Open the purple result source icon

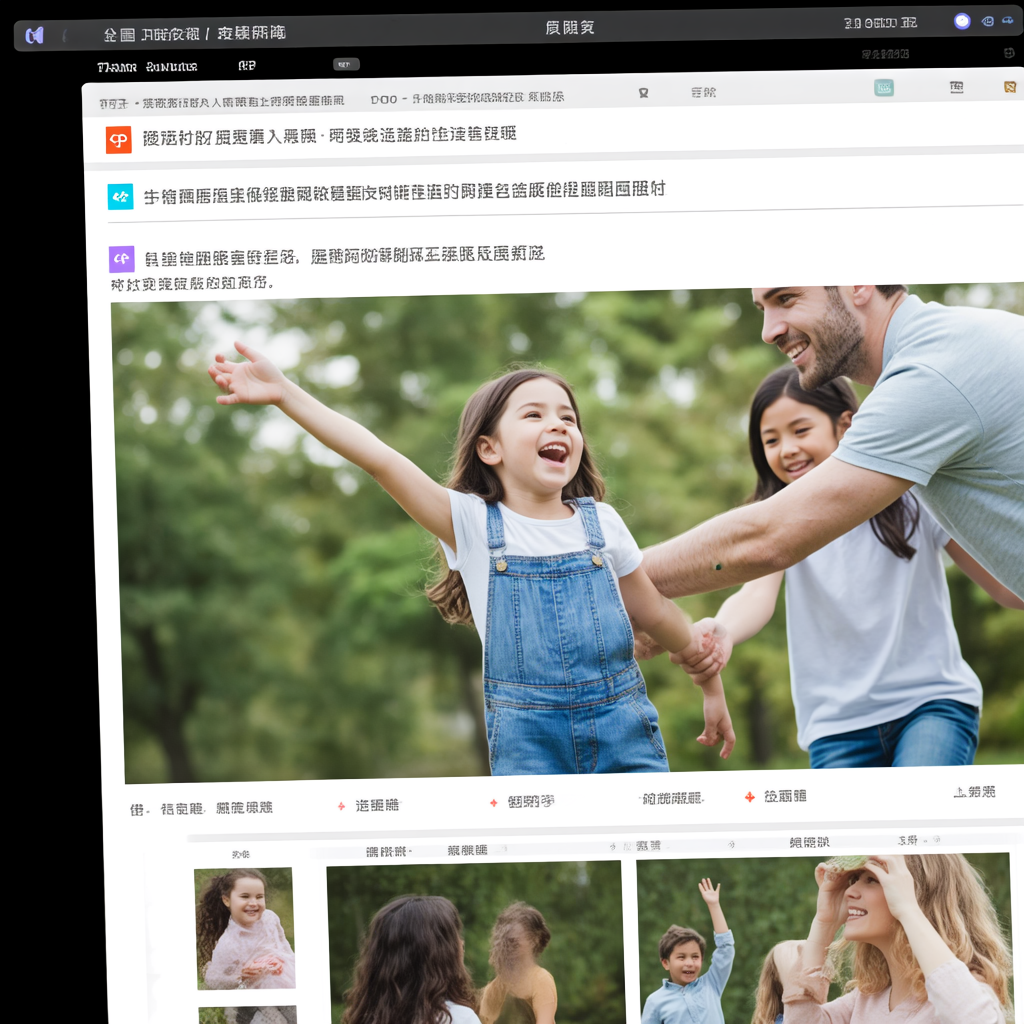click(x=120, y=258)
